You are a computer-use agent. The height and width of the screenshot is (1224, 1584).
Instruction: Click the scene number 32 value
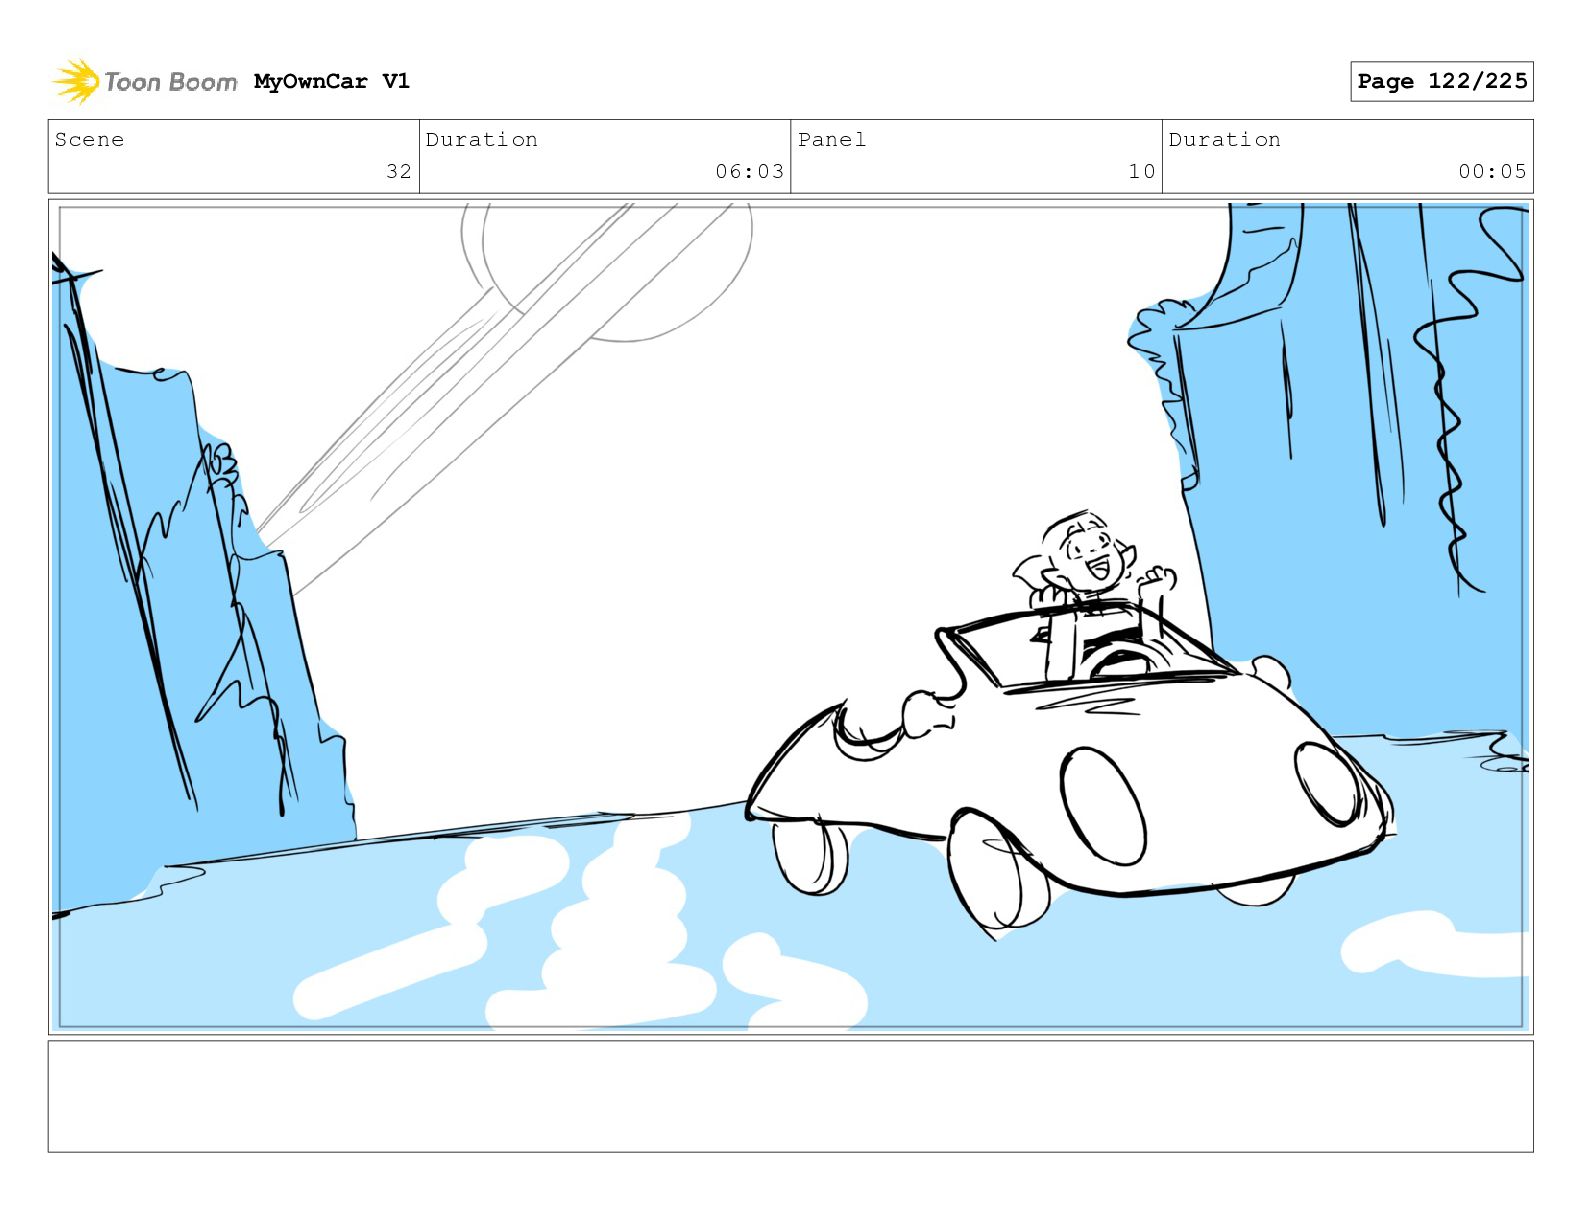click(399, 171)
